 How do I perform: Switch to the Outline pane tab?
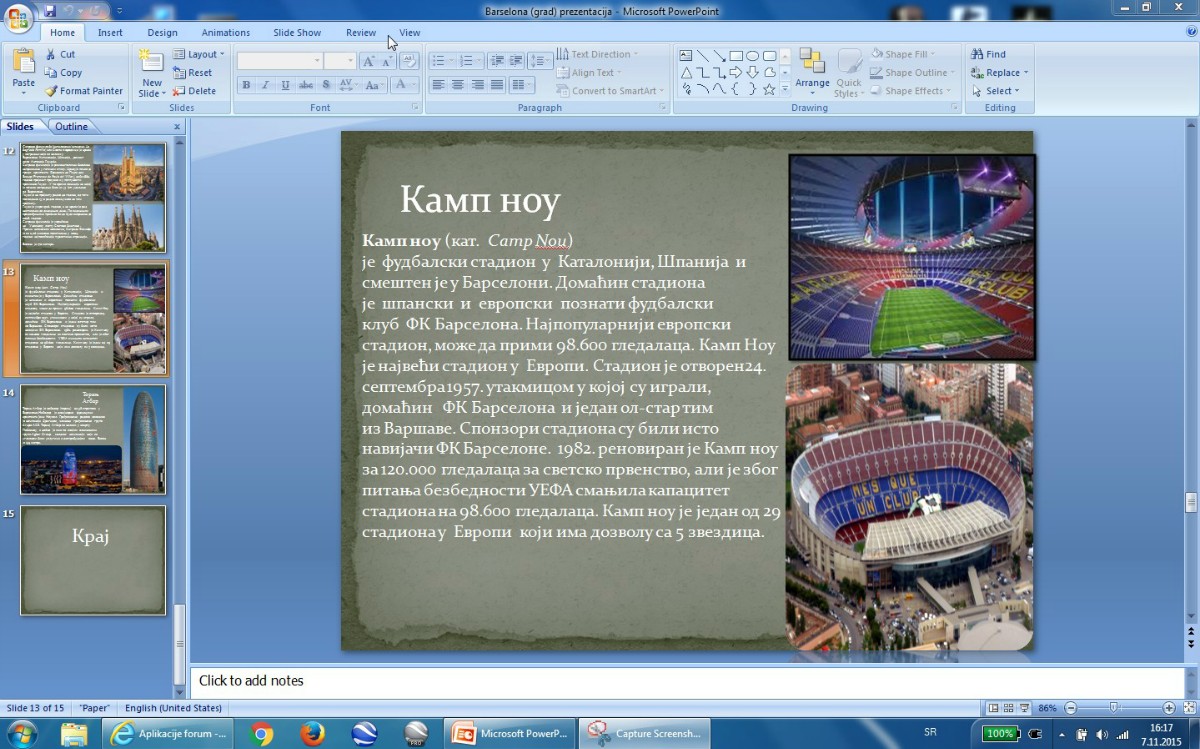(x=71, y=127)
